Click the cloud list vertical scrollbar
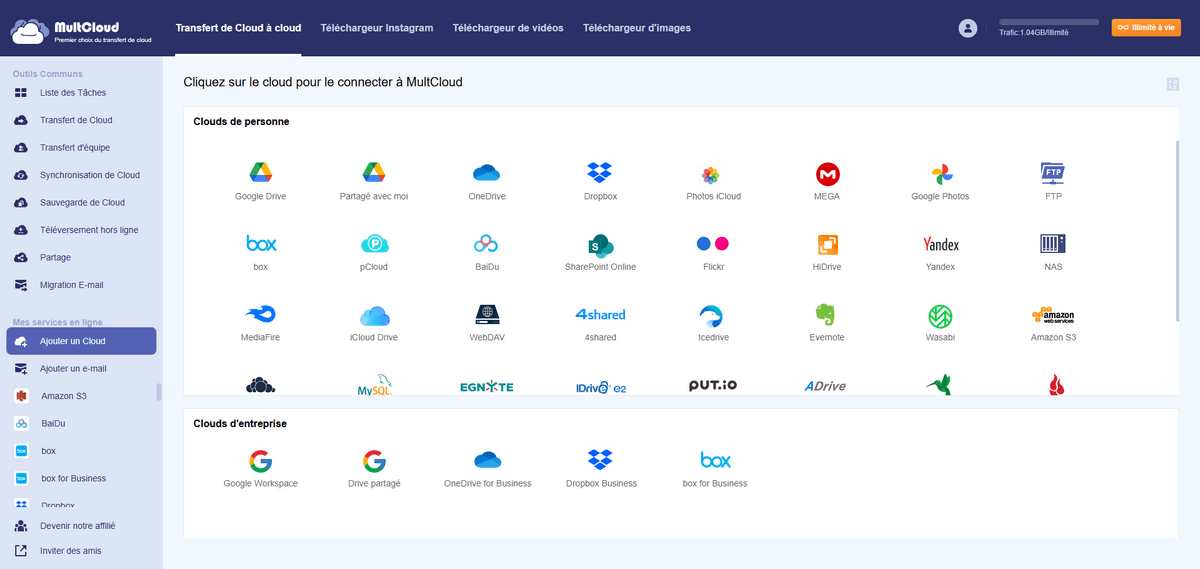This screenshot has width=1200, height=569. coord(1176,231)
